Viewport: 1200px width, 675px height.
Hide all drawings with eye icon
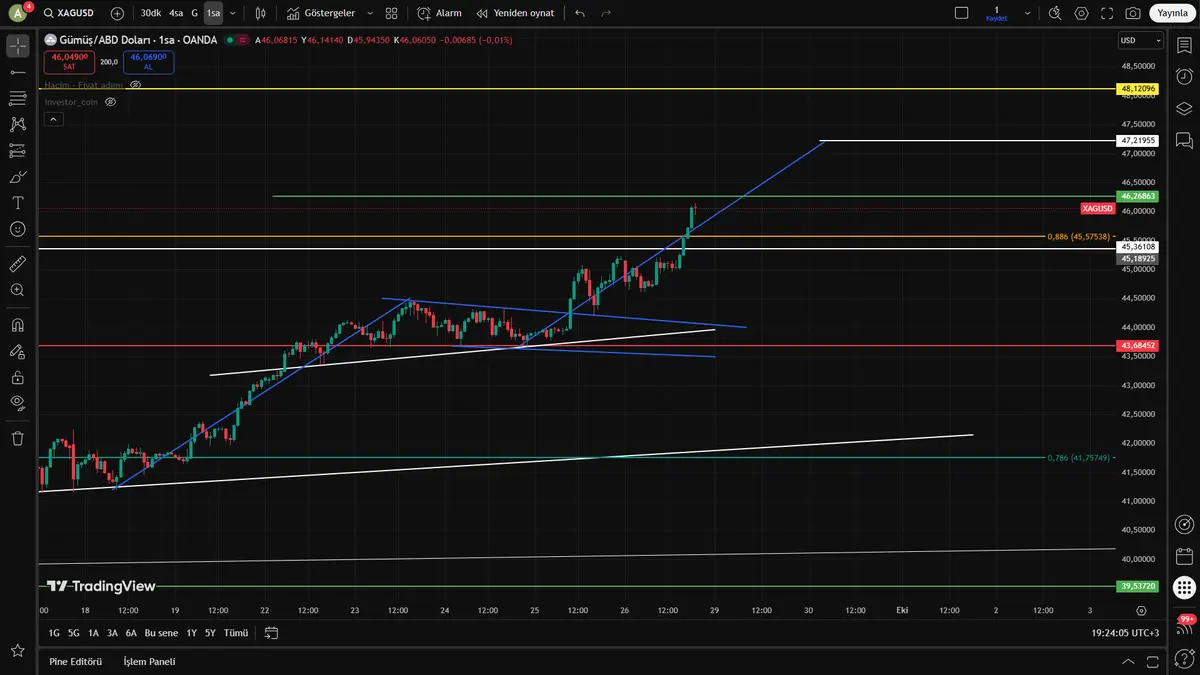pos(17,403)
